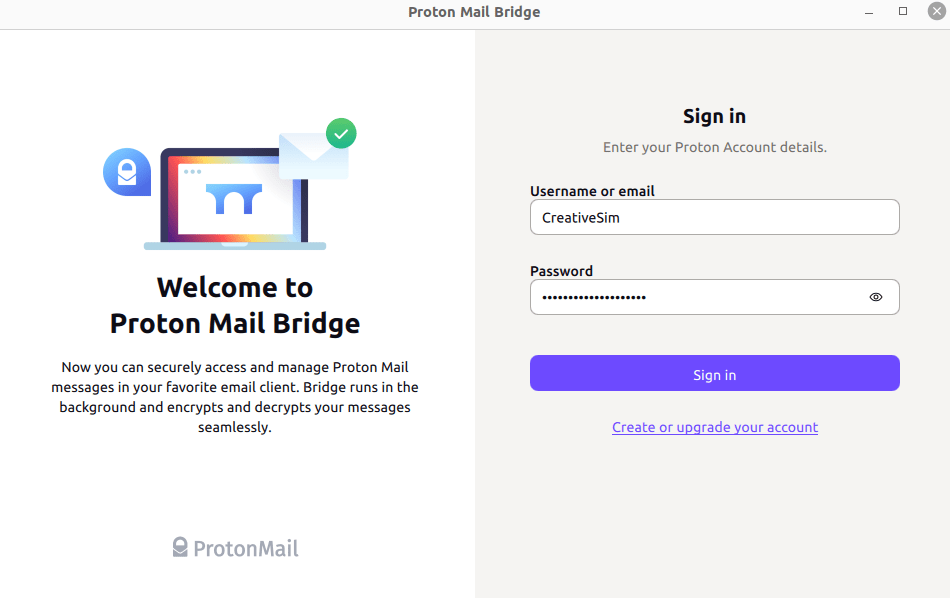Click the 'Password' label

(561, 271)
